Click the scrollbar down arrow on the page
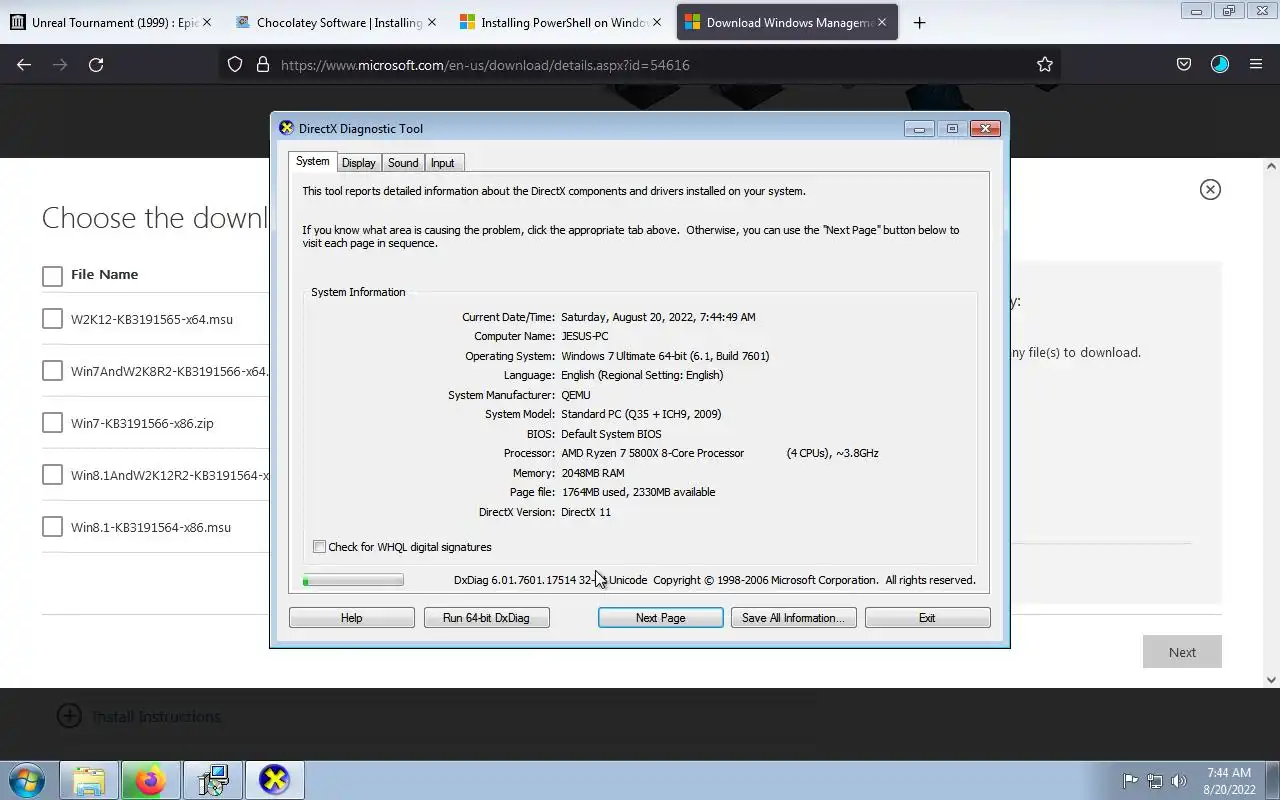This screenshot has height=800, width=1280. (1272, 680)
